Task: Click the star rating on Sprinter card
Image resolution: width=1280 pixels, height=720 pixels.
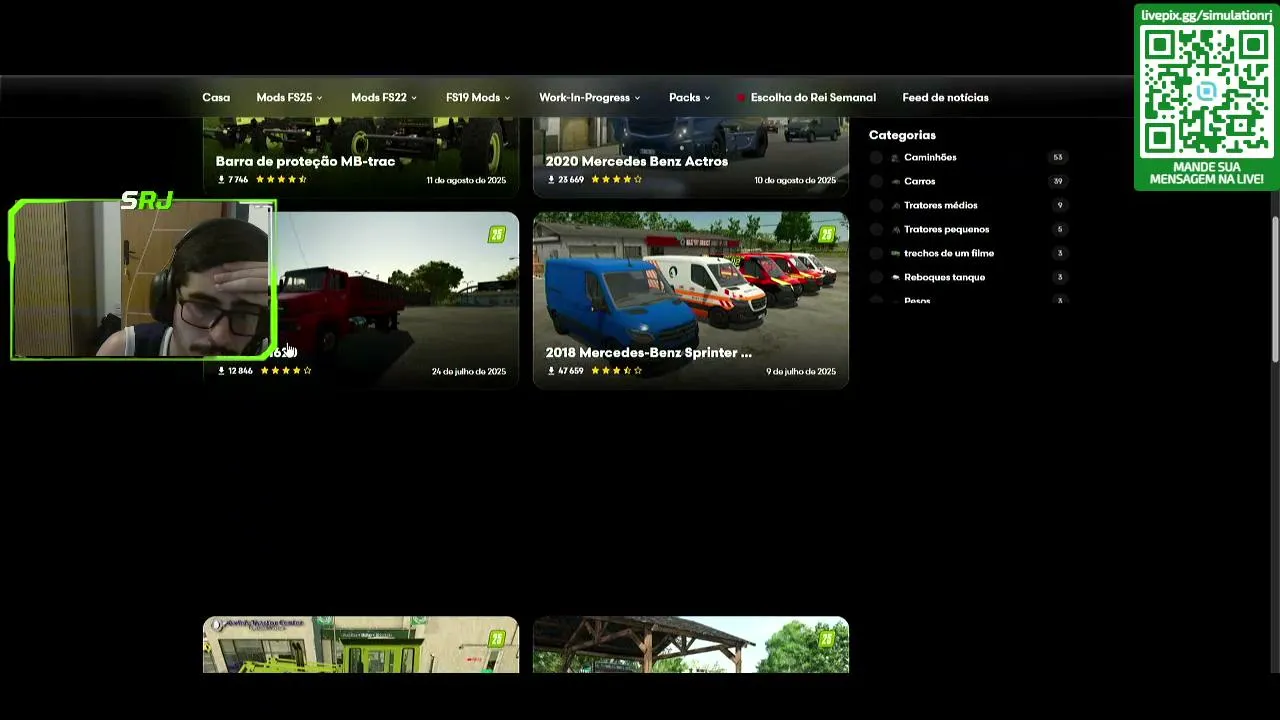Action: [x=616, y=371]
